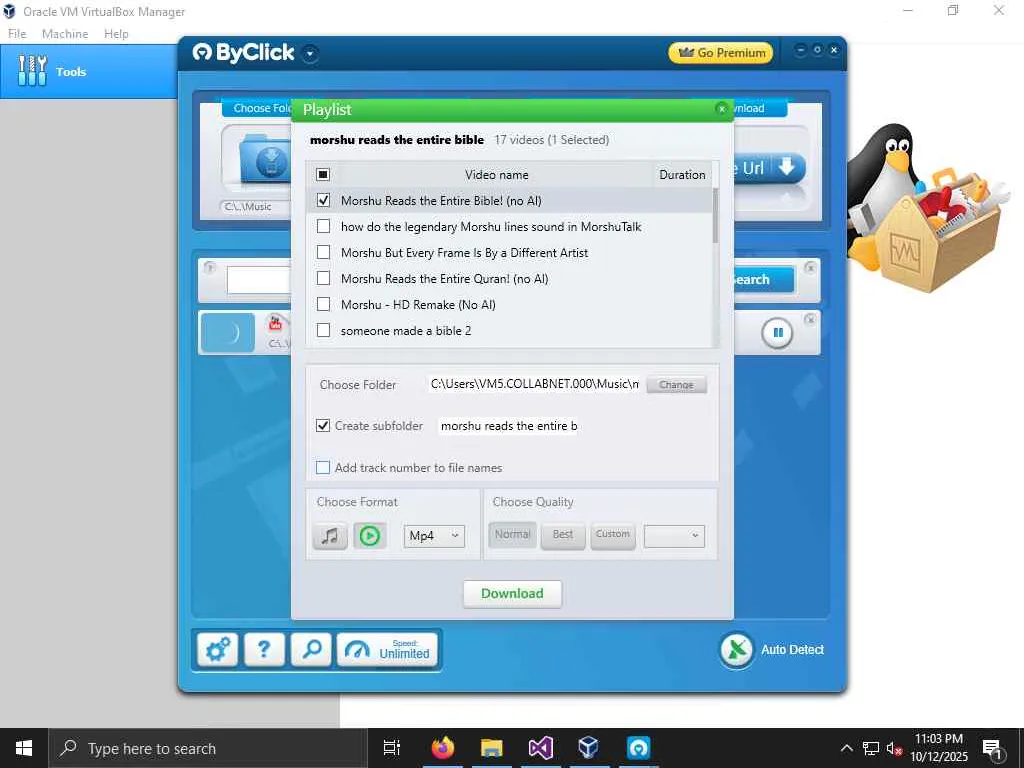The height and width of the screenshot is (768, 1024).
Task: Click the network tray icon
Action: tap(871, 748)
